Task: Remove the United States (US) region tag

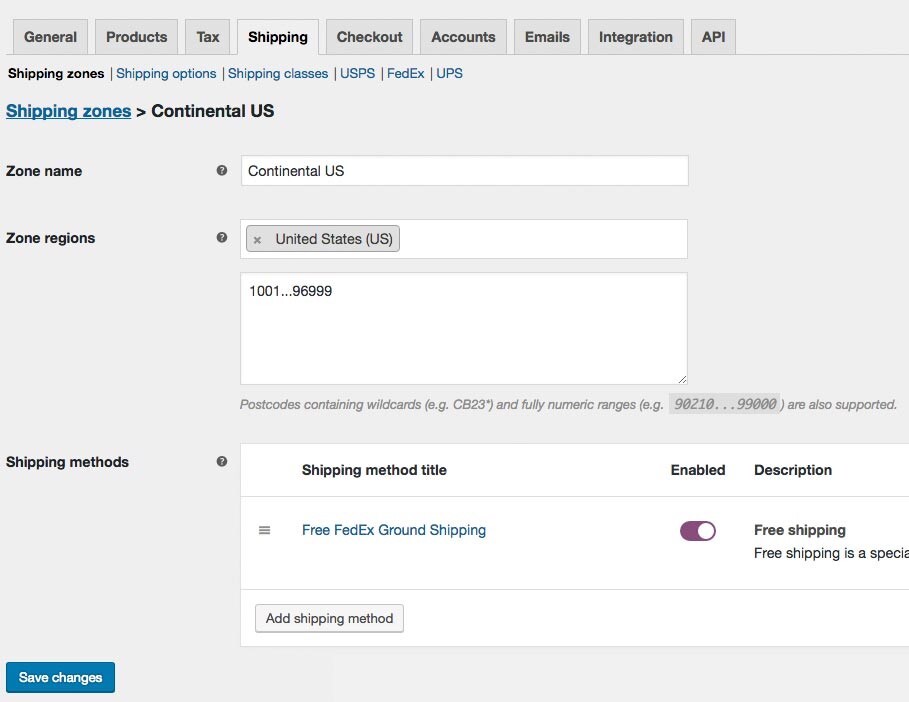Action: coord(258,239)
